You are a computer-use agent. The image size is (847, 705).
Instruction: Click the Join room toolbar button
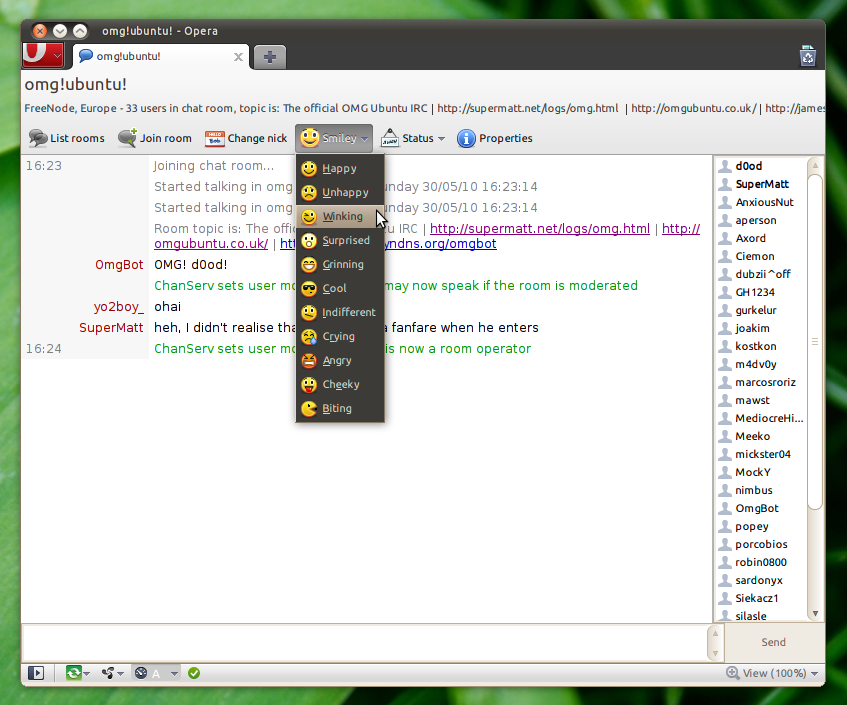pos(155,138)
